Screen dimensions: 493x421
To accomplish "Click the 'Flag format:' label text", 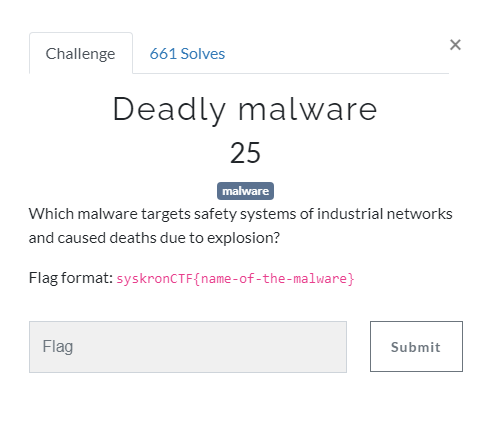I will coord(71,278).
